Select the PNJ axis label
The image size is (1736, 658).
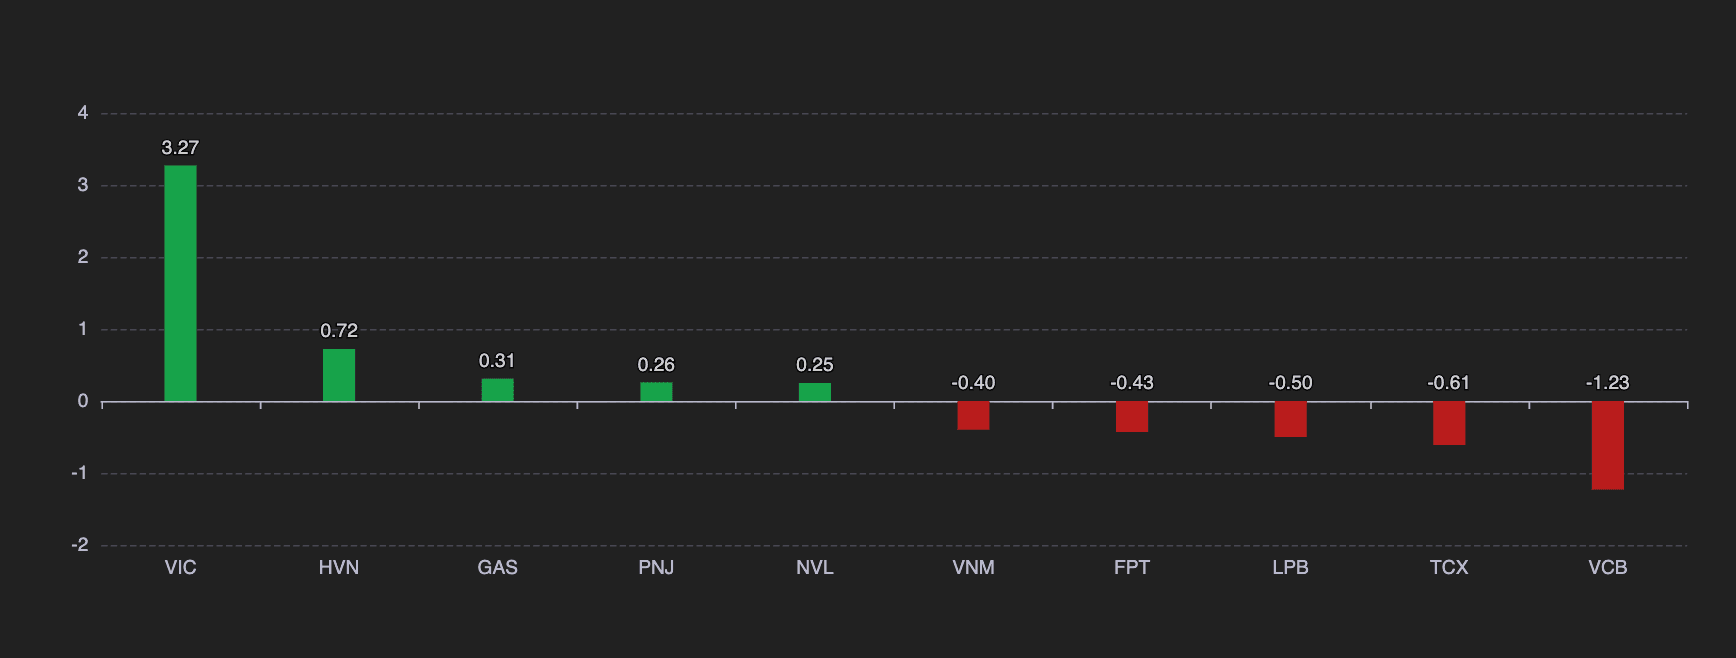tap(656, 567)
